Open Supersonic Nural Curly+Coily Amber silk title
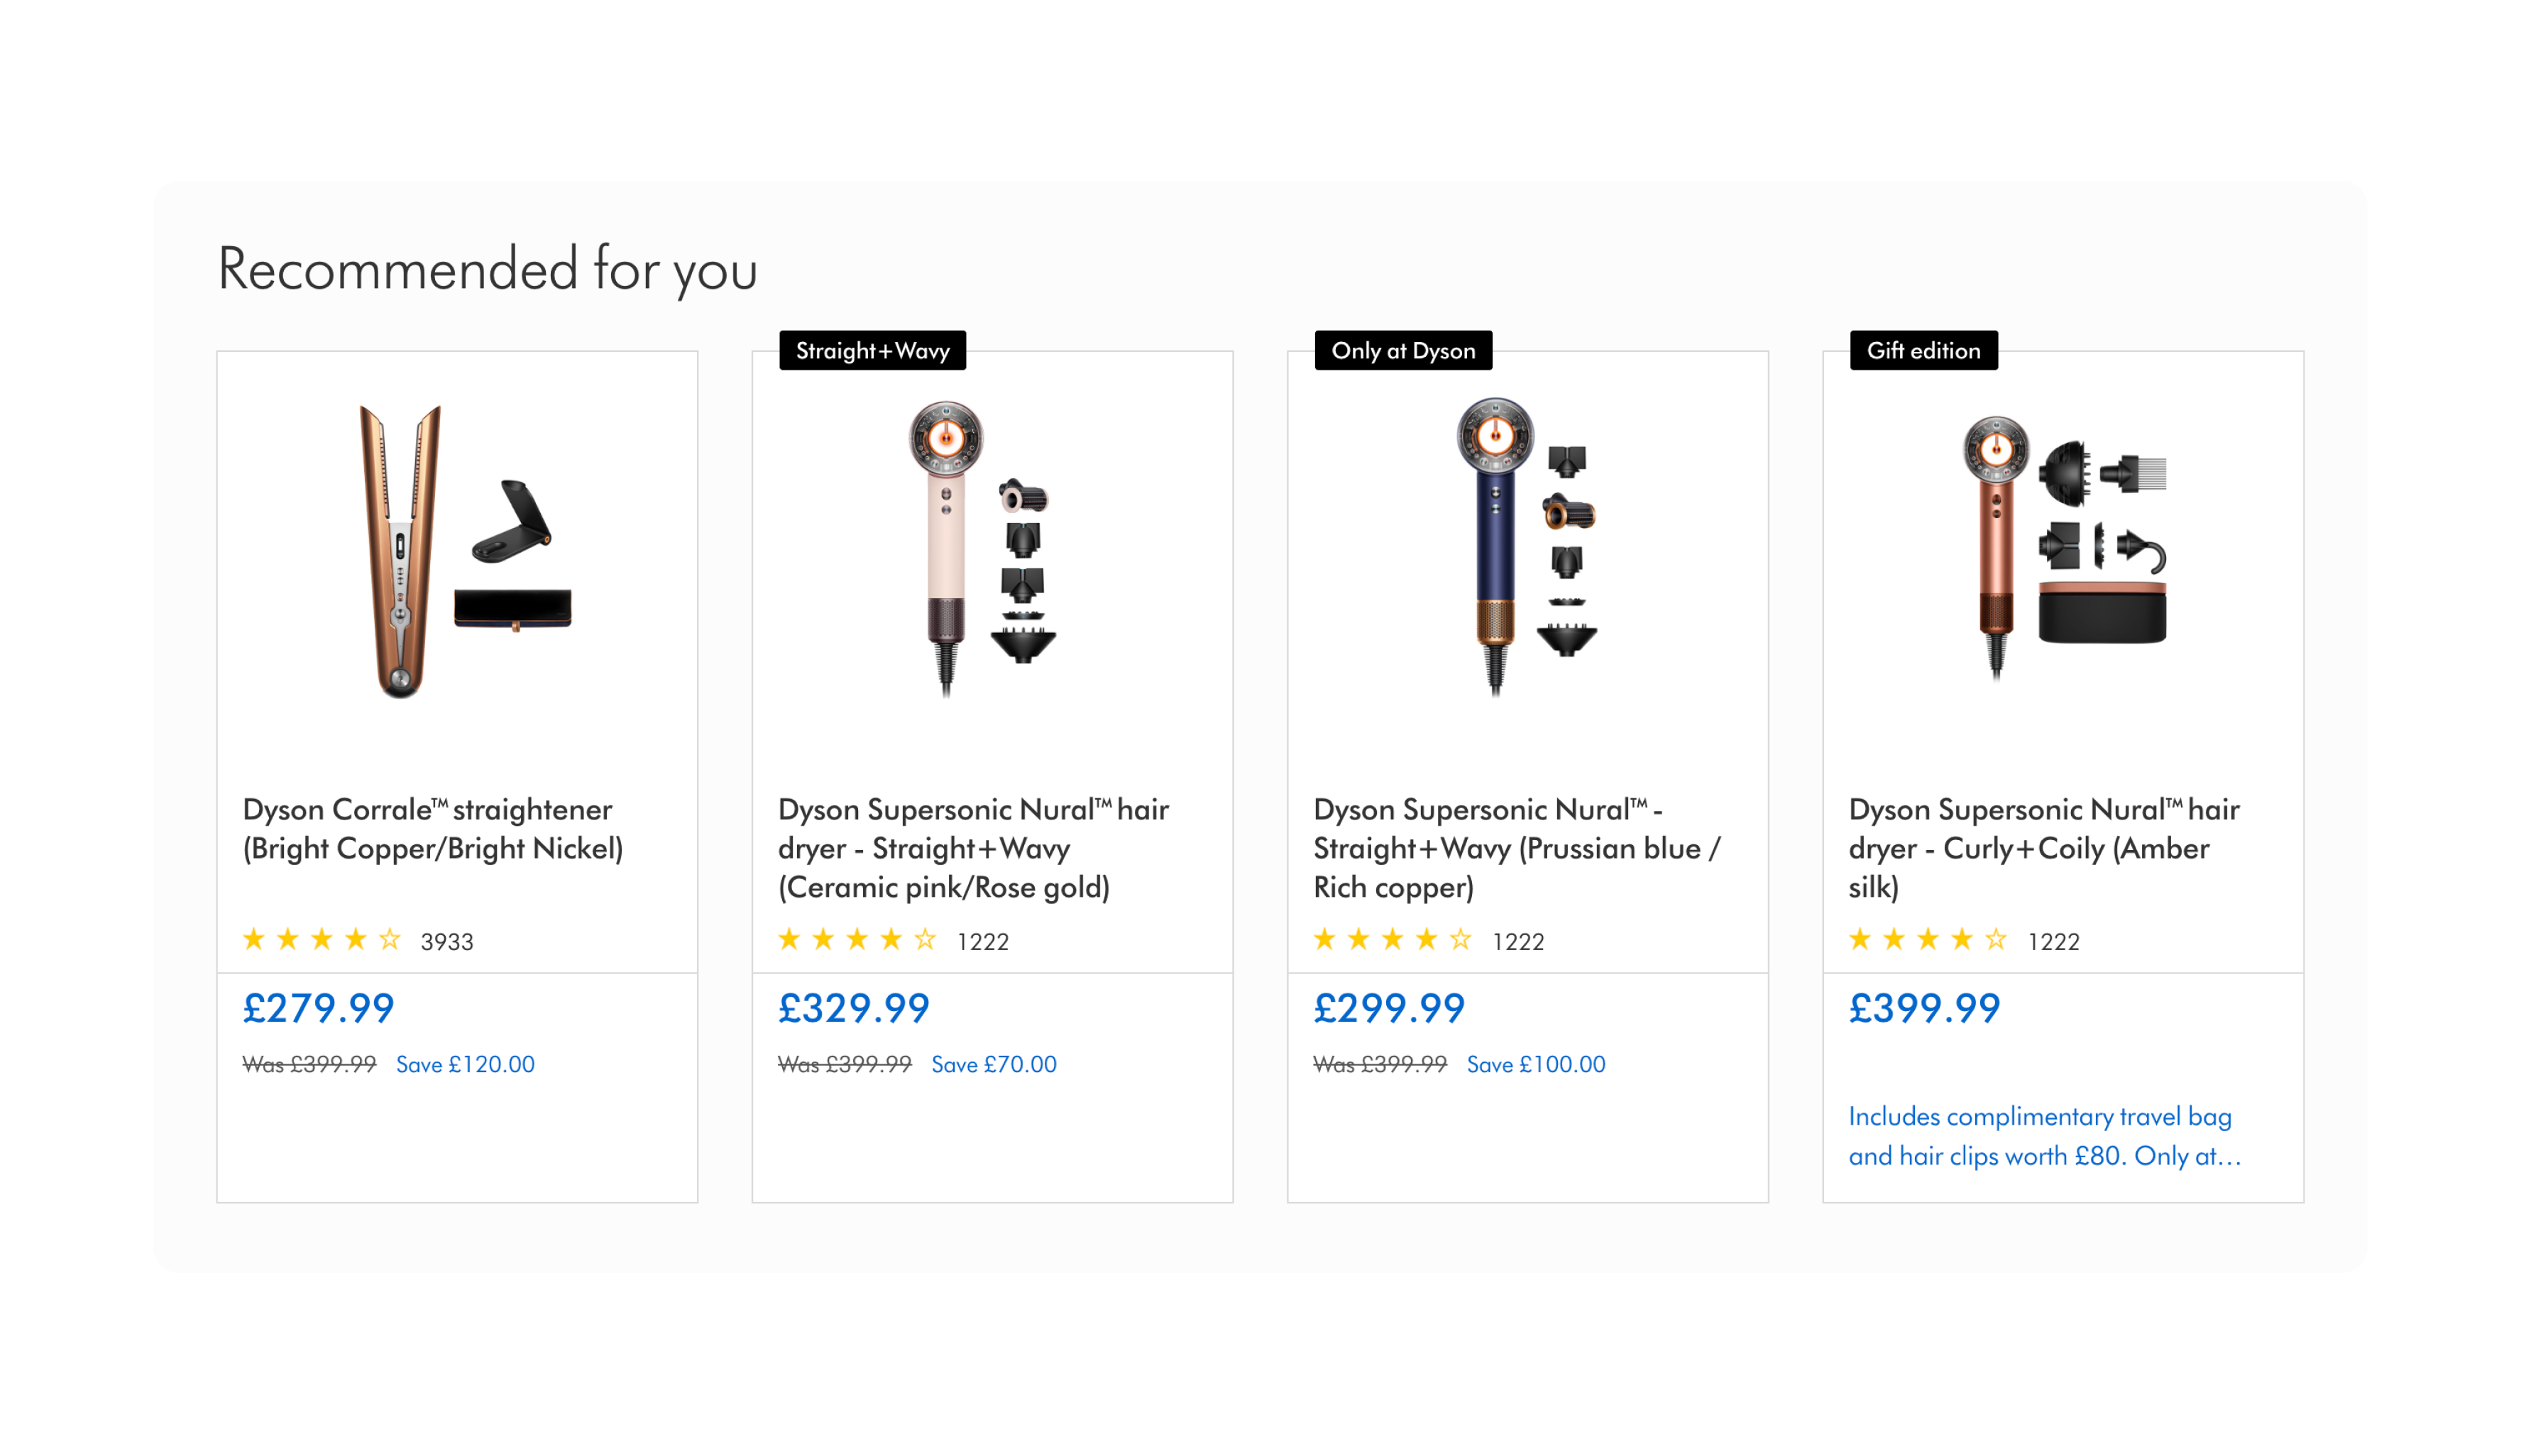Viewport: 2521px width, 1456px height. 2043,848
